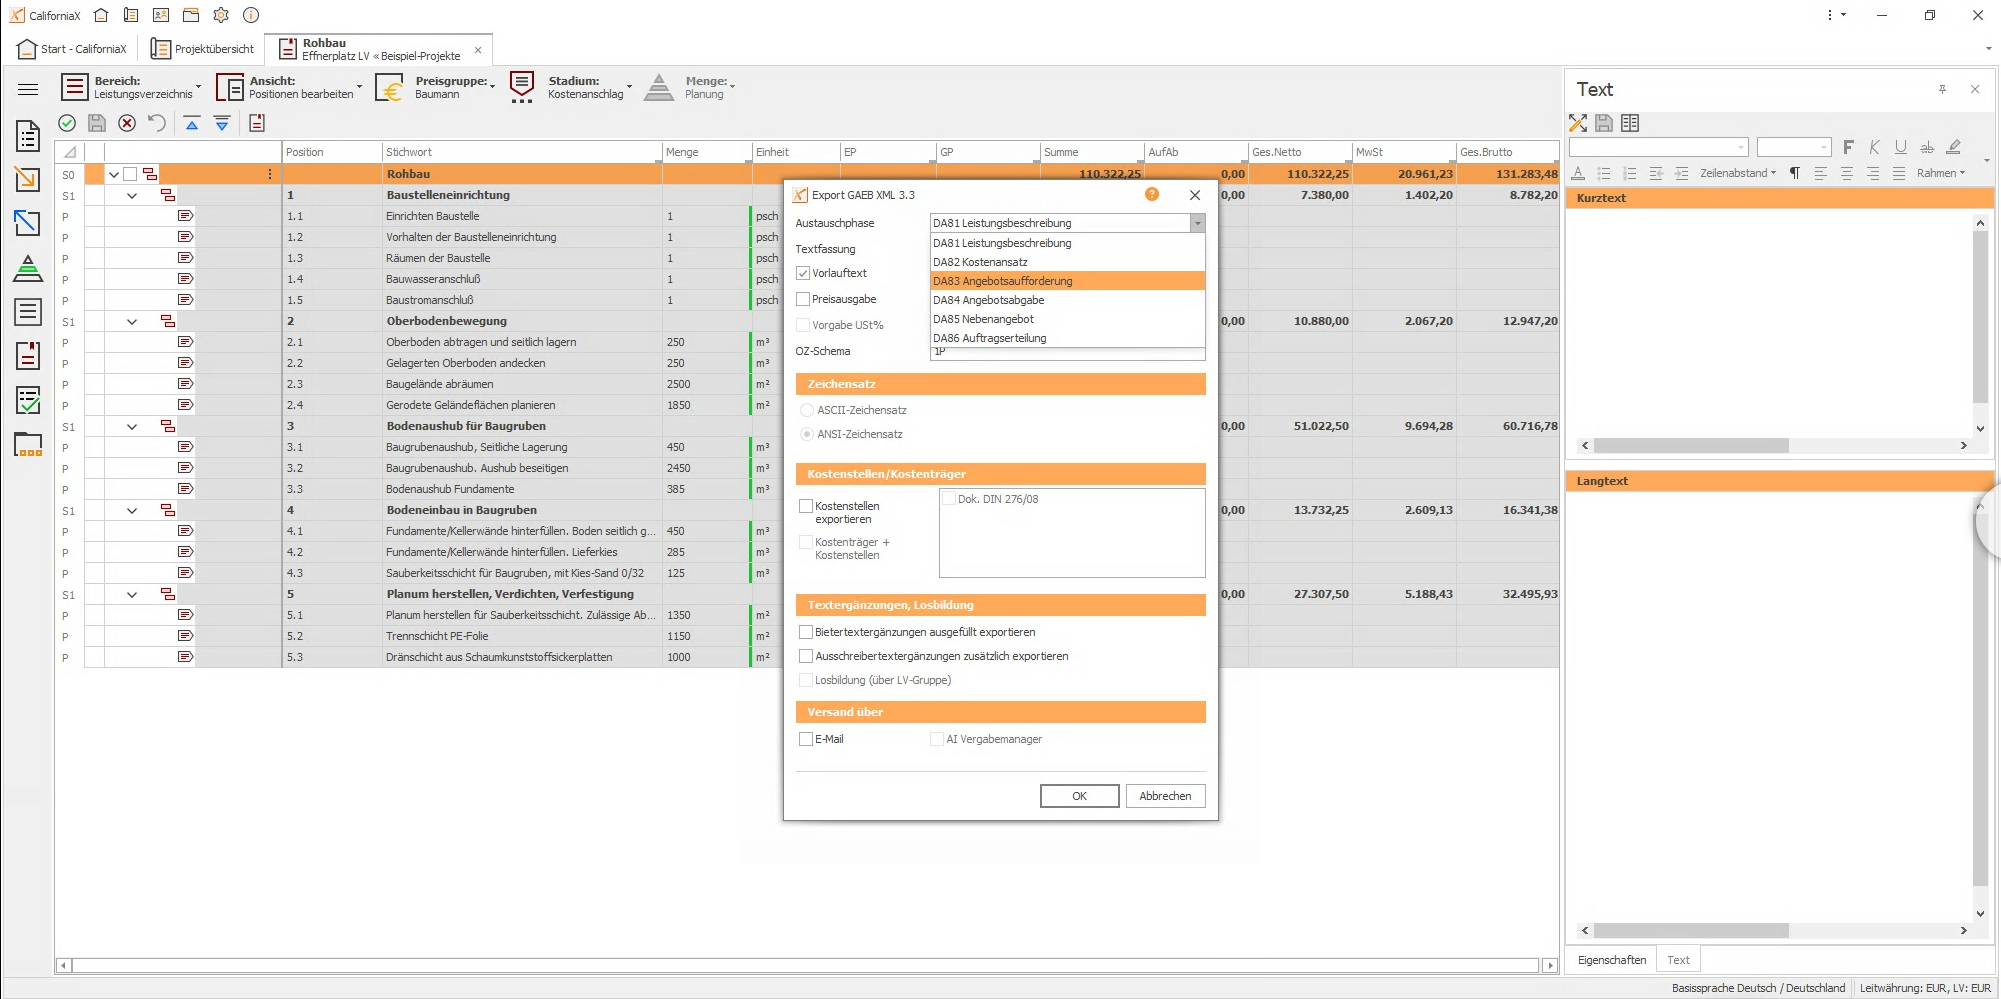The width and height of the screenshot is (2001, 999).
Task: Click the green checkmark confirm icon
Action: point(67,123)
